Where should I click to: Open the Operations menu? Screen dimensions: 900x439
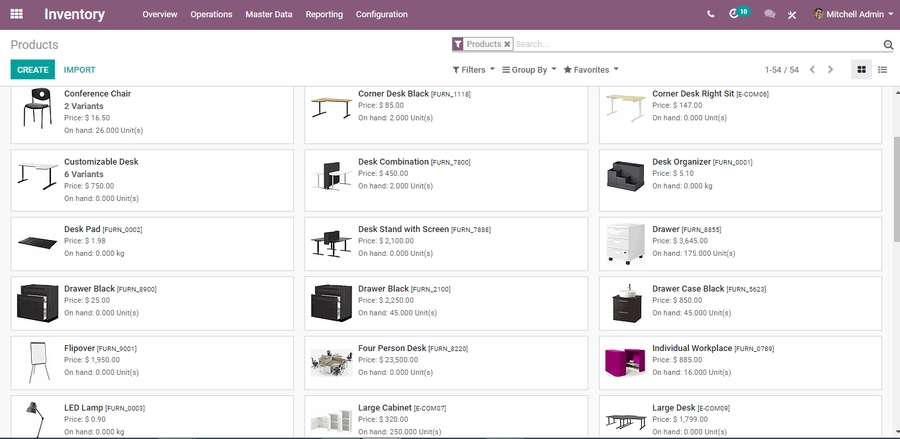[x=211, y=14]
